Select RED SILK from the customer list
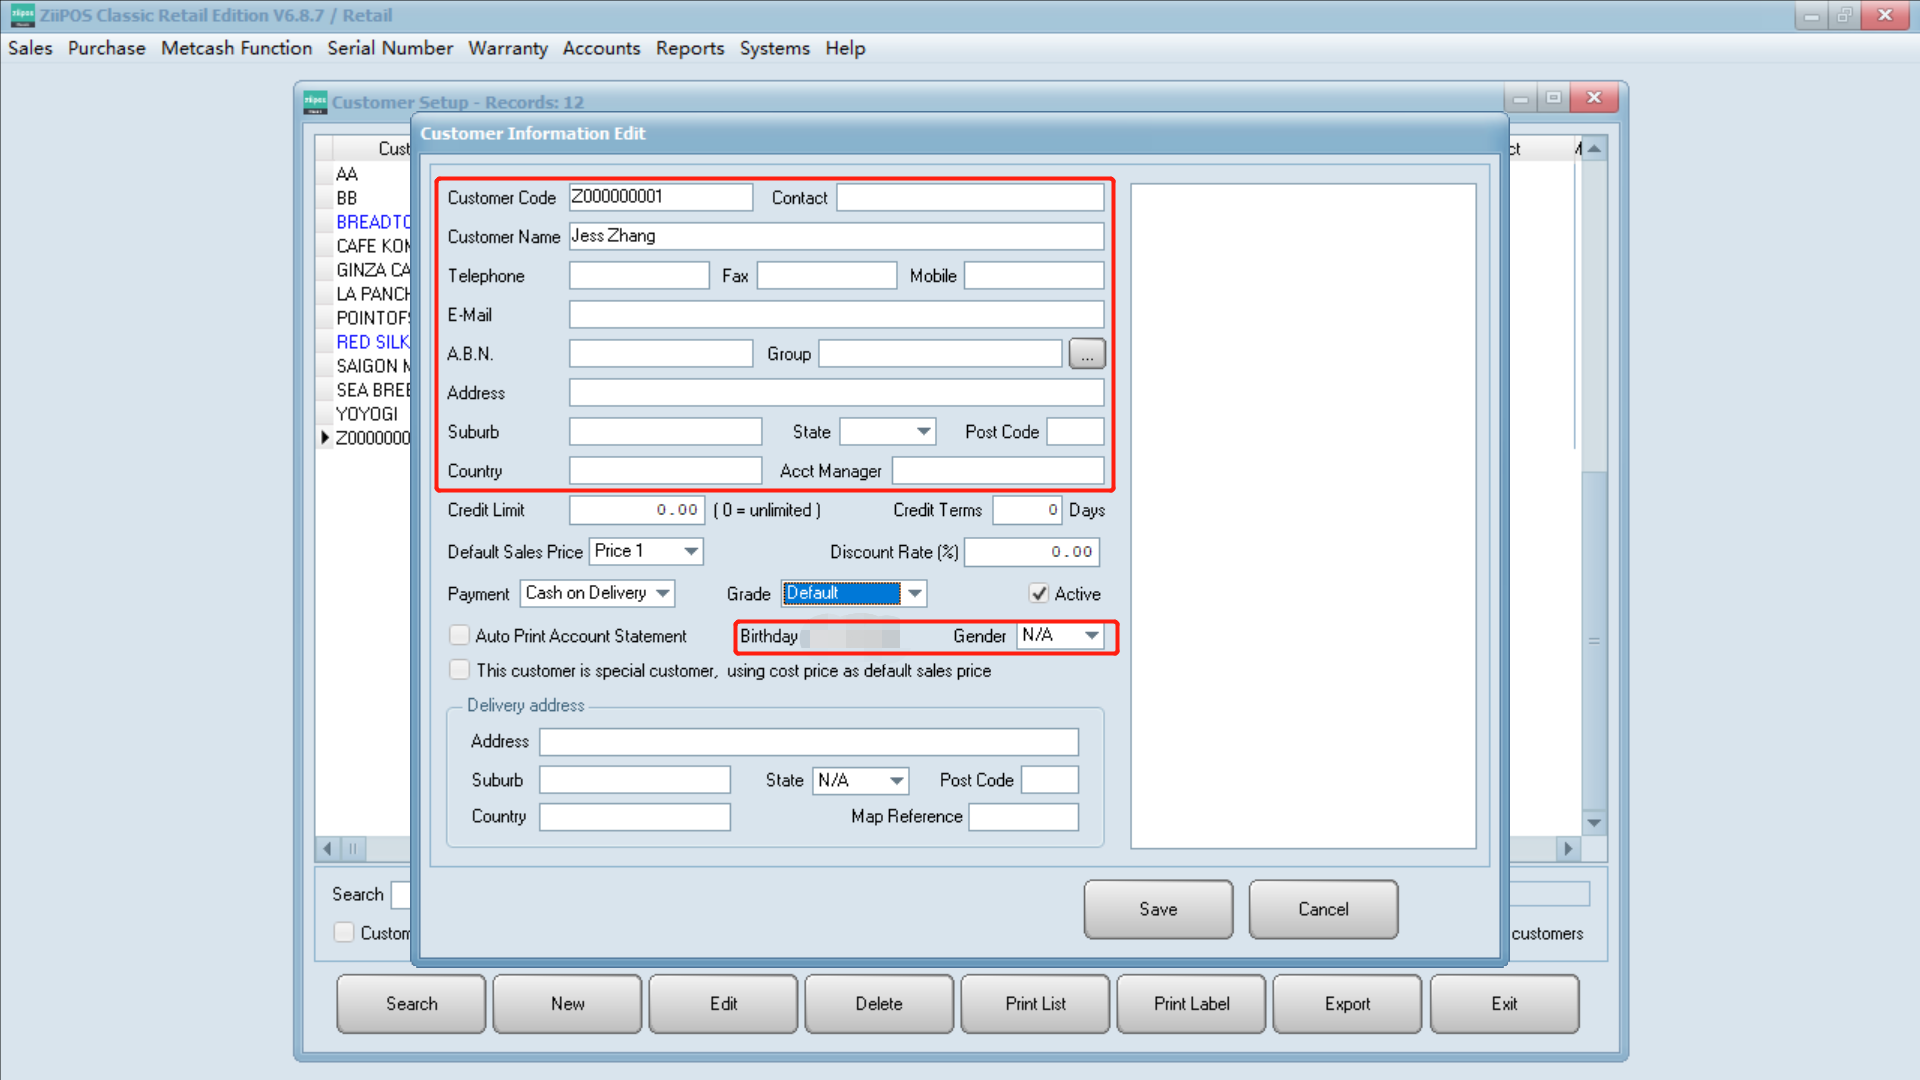Viewport: 1920px width, 1080px height. pyautogui.click(x=371, y=341)
